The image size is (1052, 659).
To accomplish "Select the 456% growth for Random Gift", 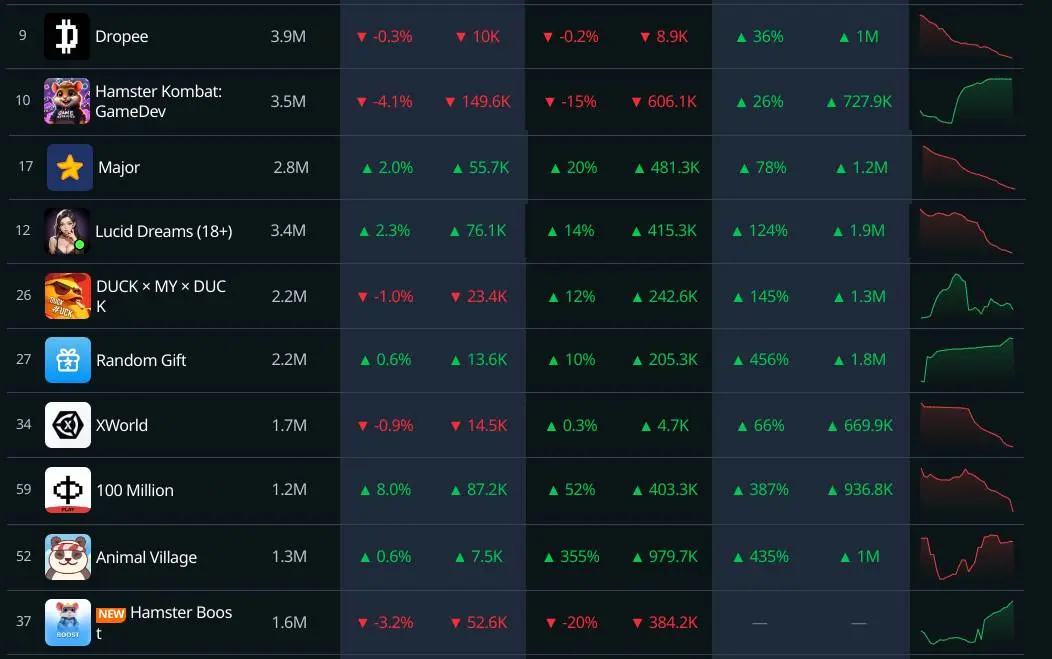I will 761,360.
